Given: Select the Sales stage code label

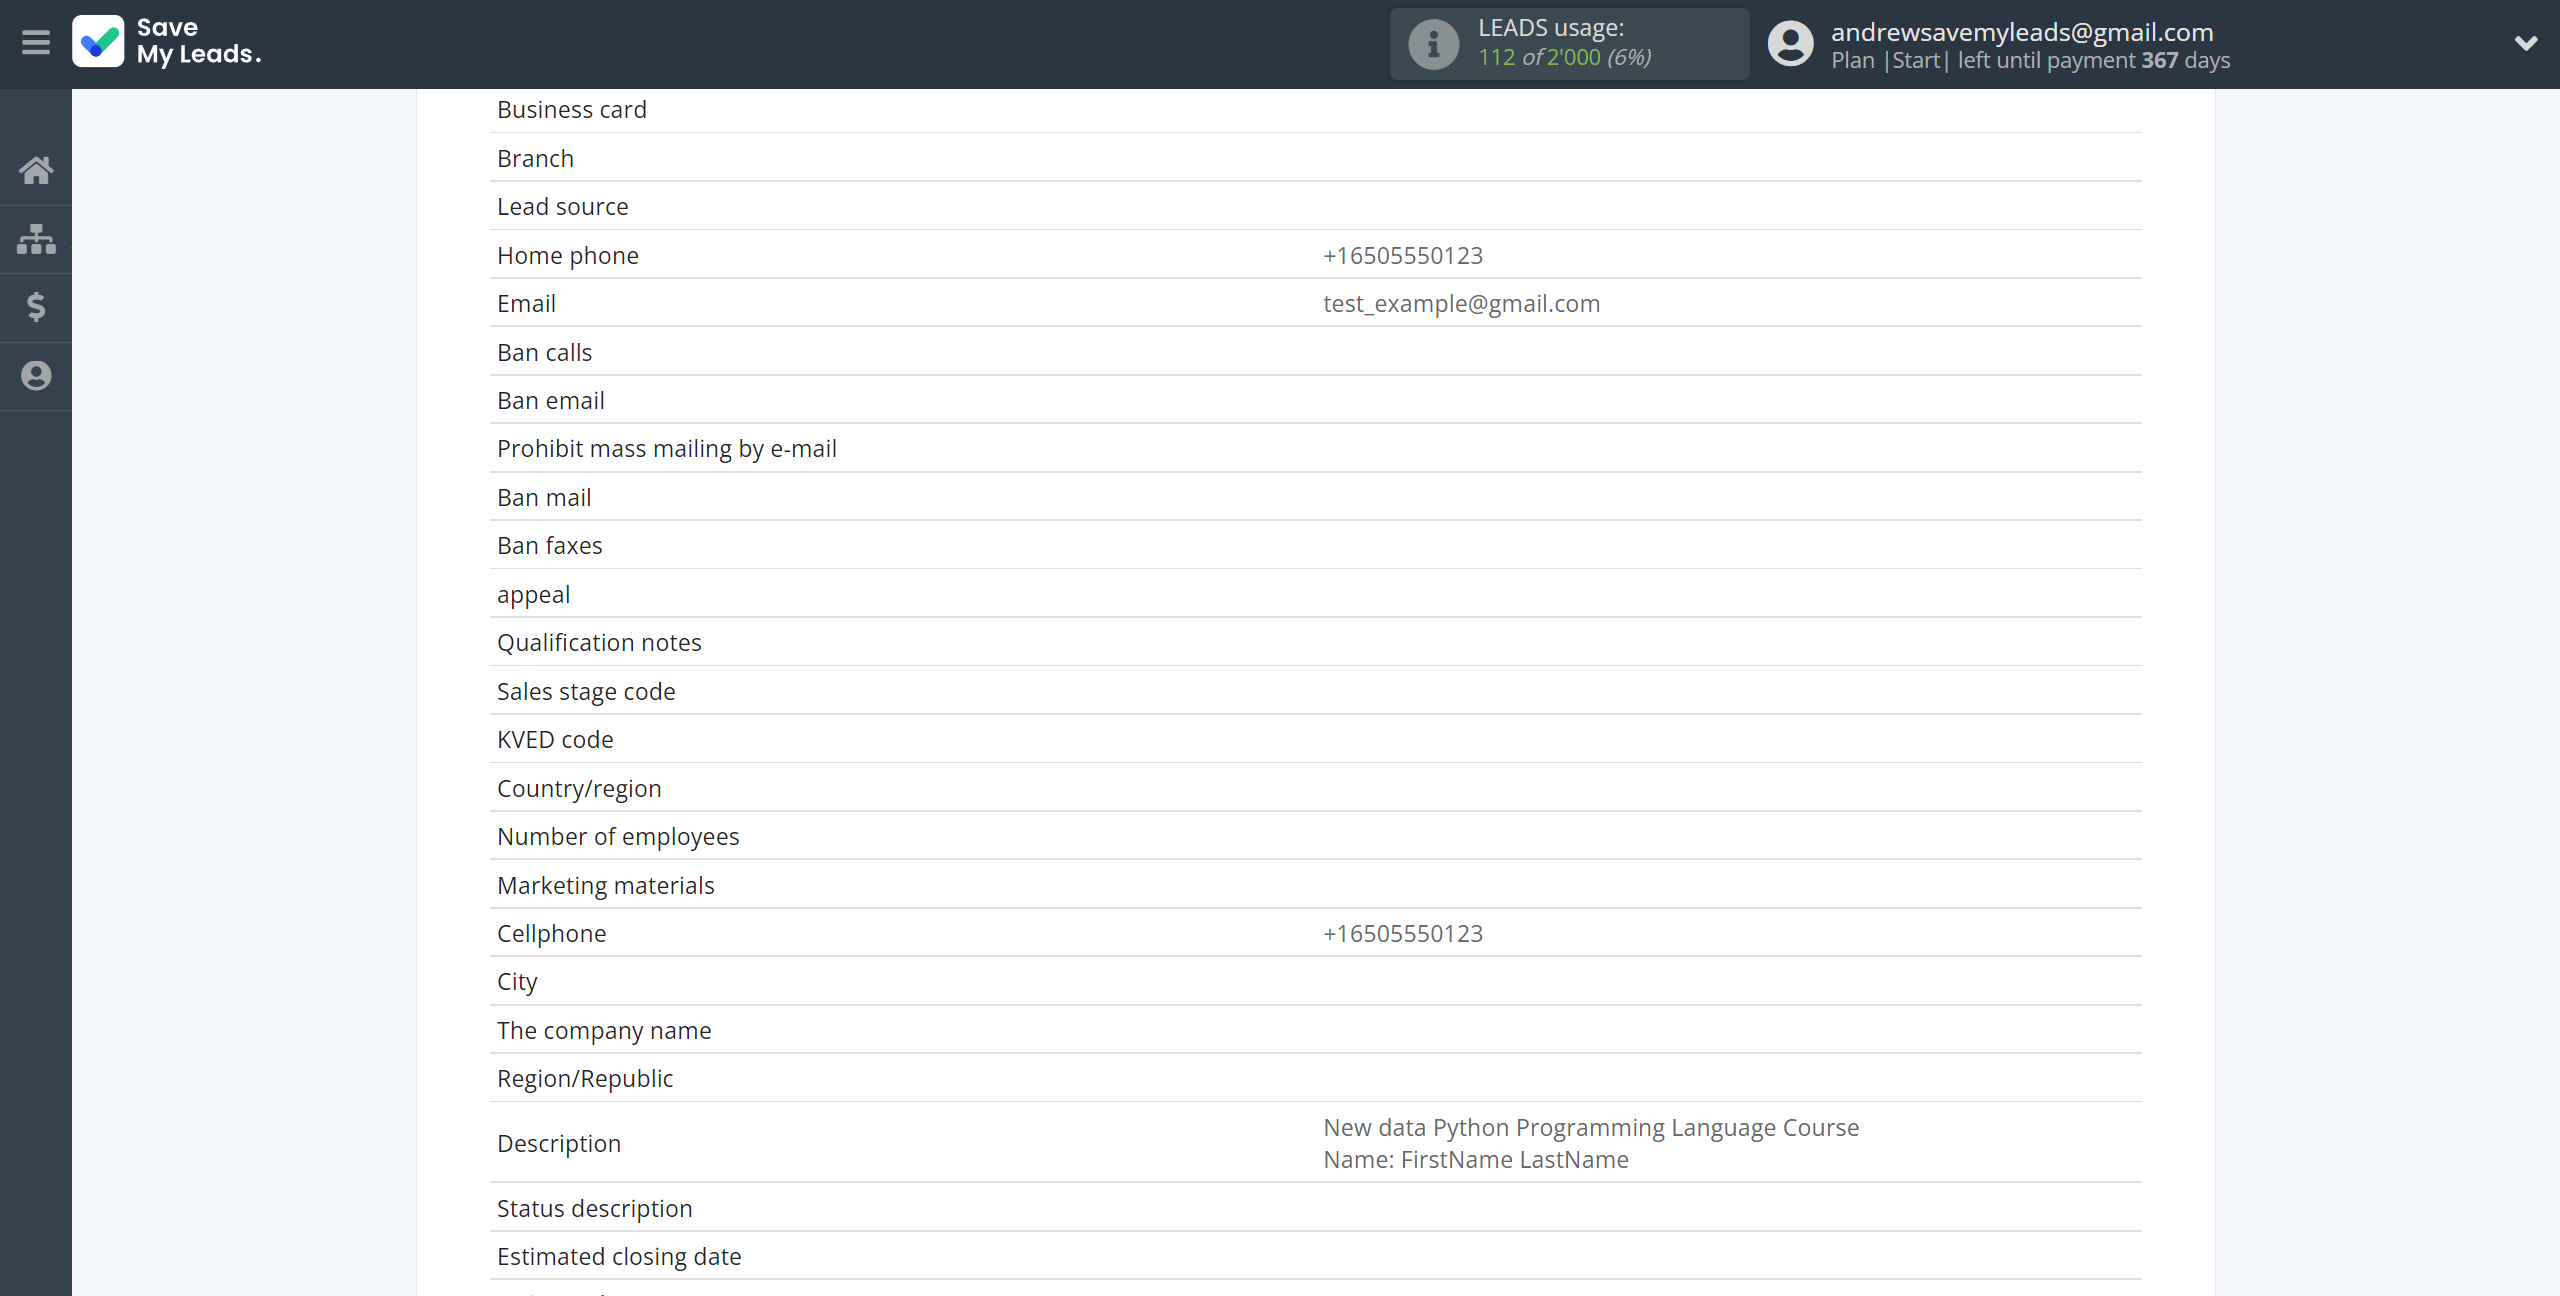Looking at the screenshot, I should tap(586, 691).
